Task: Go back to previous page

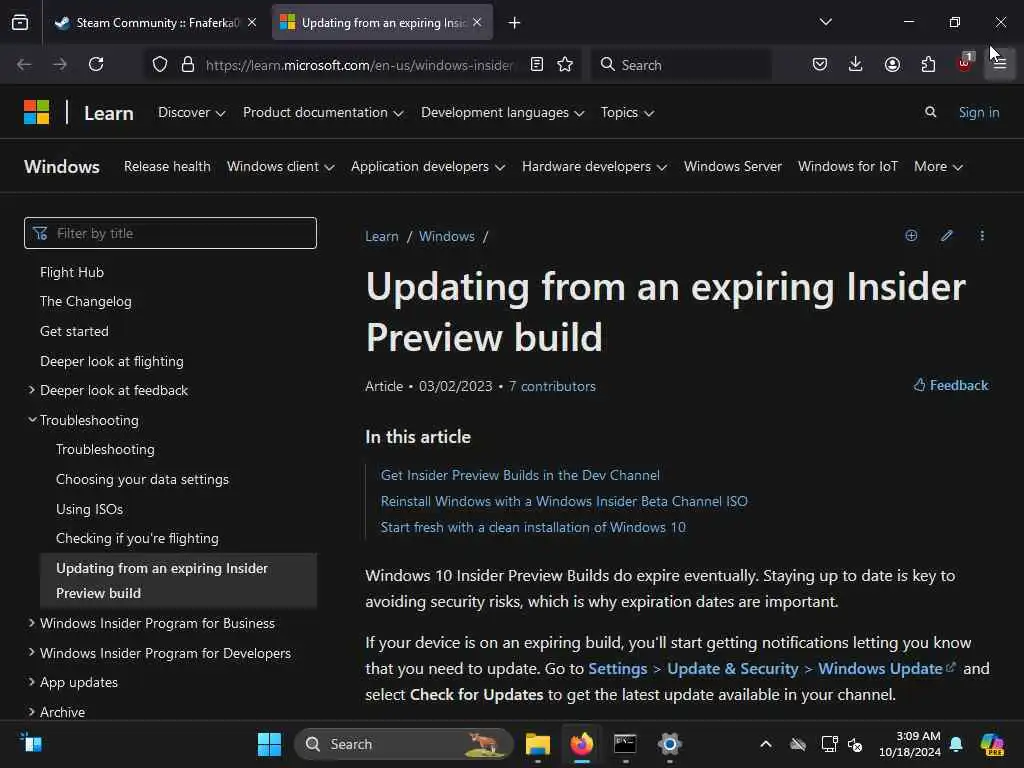Action: click(x=24, y=64)
